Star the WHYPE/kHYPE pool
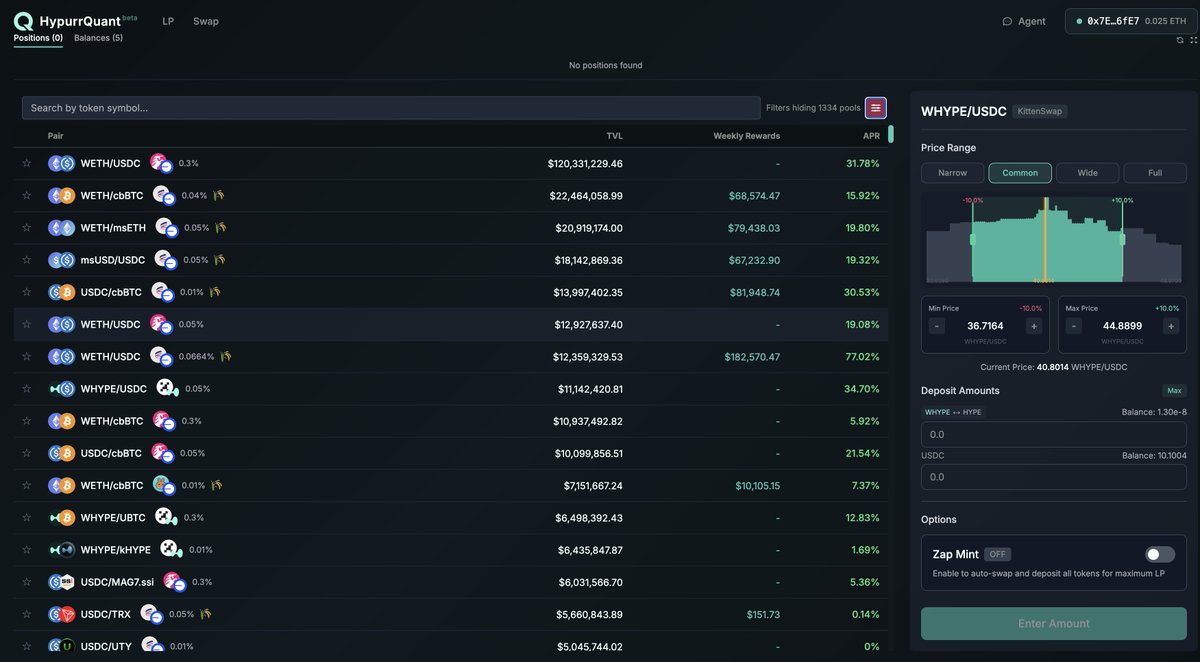Image resolution: width=1200 pixels, height=662 pixels. tap(27, 550)
